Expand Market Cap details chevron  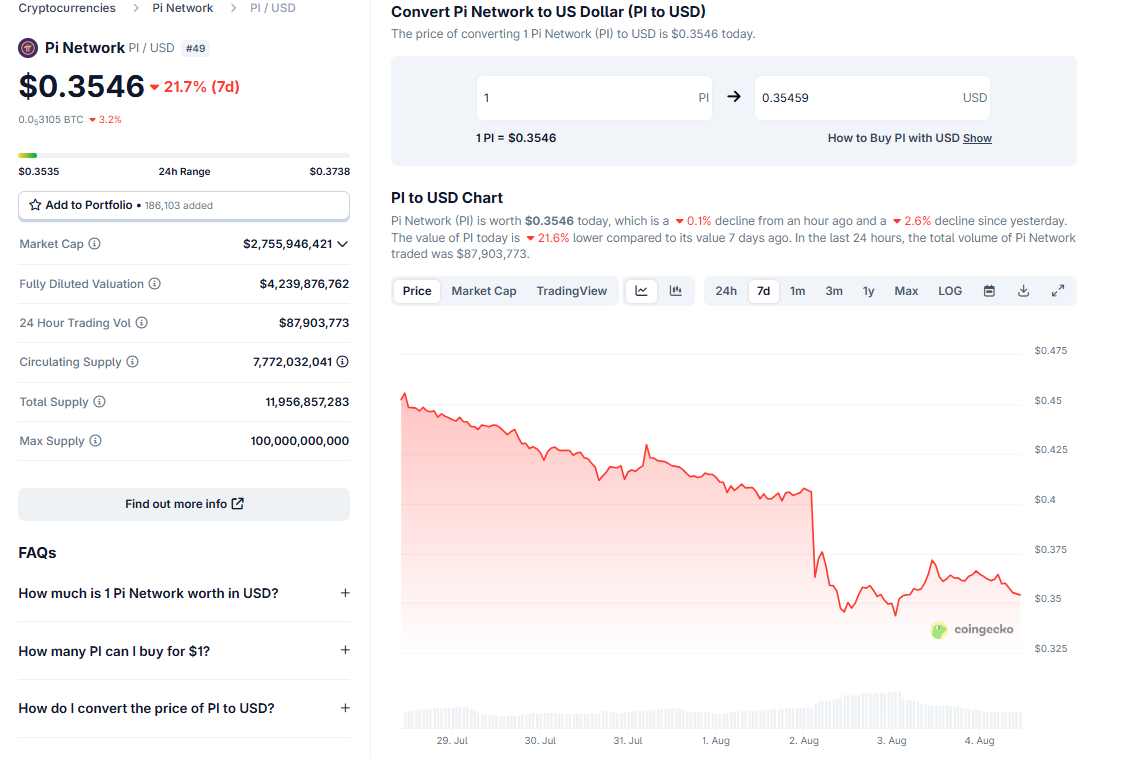click(x=343, y=244)
